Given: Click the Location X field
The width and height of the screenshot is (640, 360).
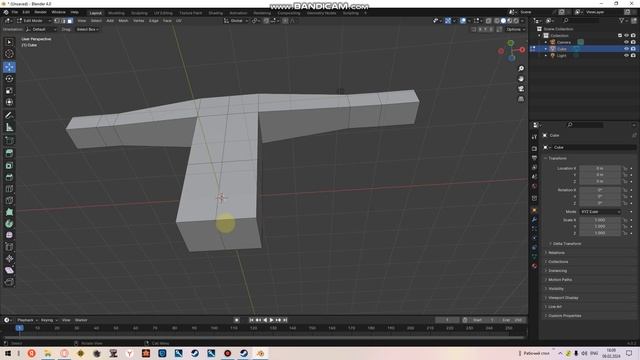Looking at the screenshot, I should pyautogui.click(x=600, y=168).
